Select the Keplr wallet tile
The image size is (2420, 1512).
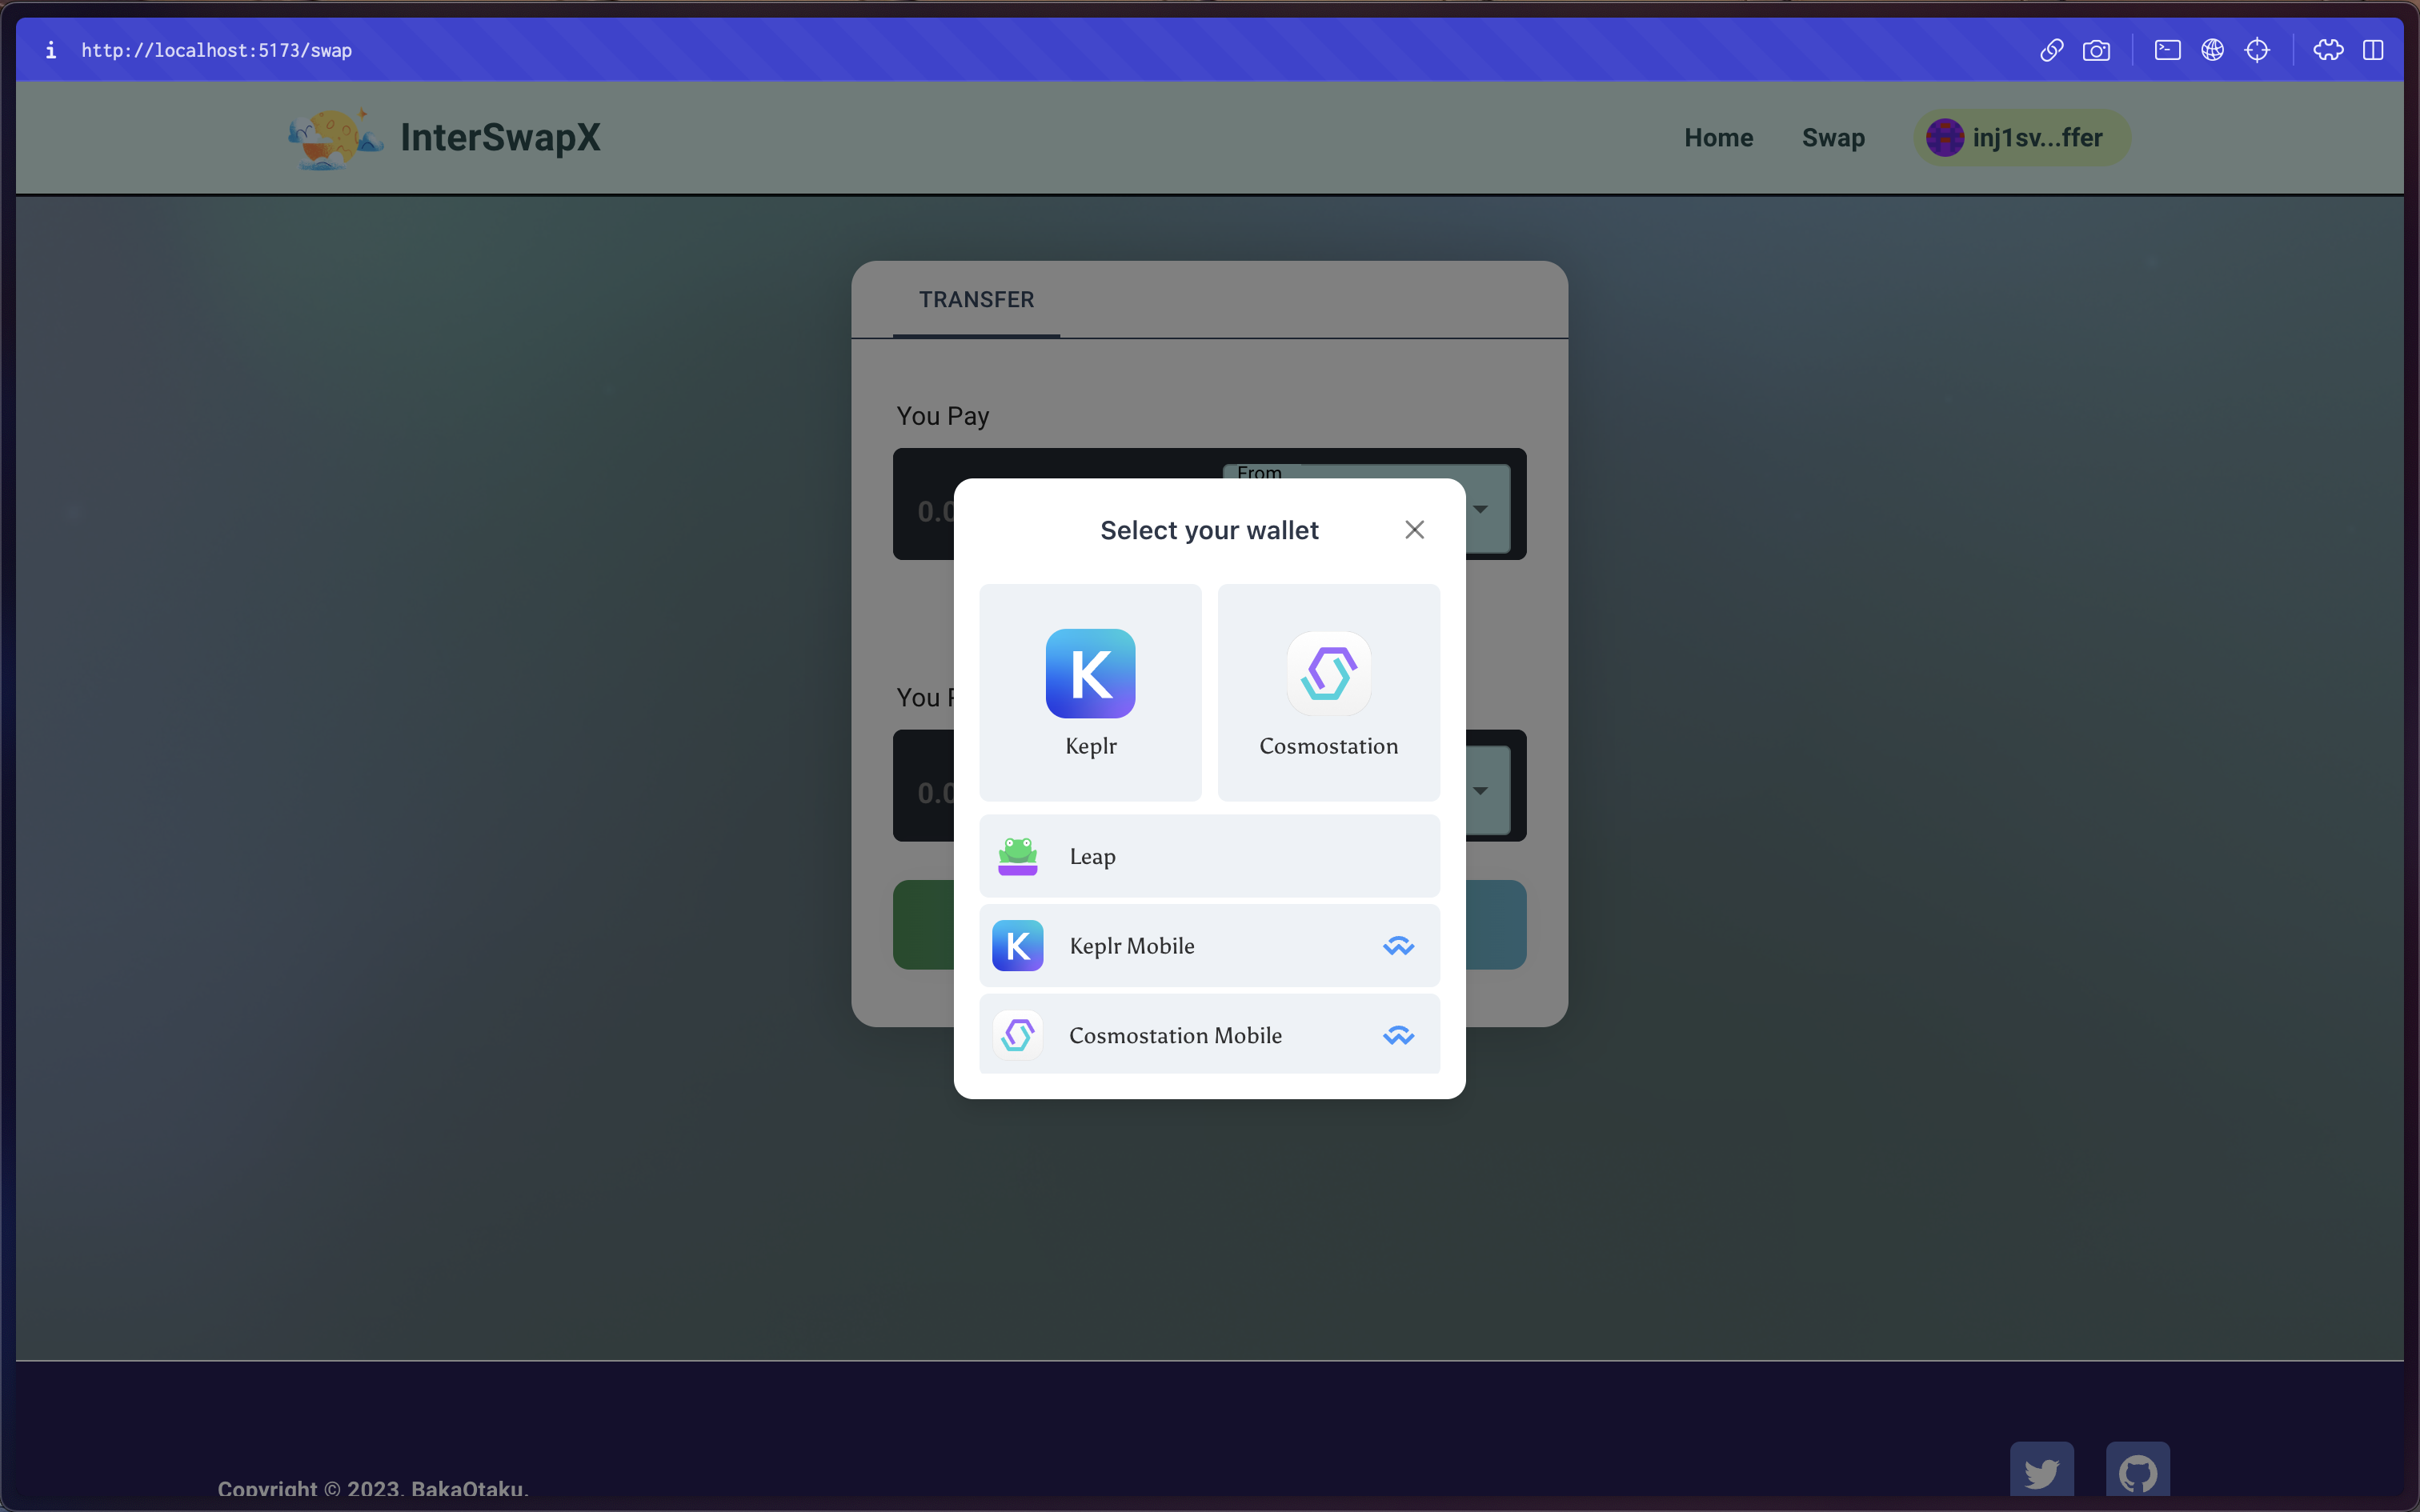click(x=1090, y=692)
